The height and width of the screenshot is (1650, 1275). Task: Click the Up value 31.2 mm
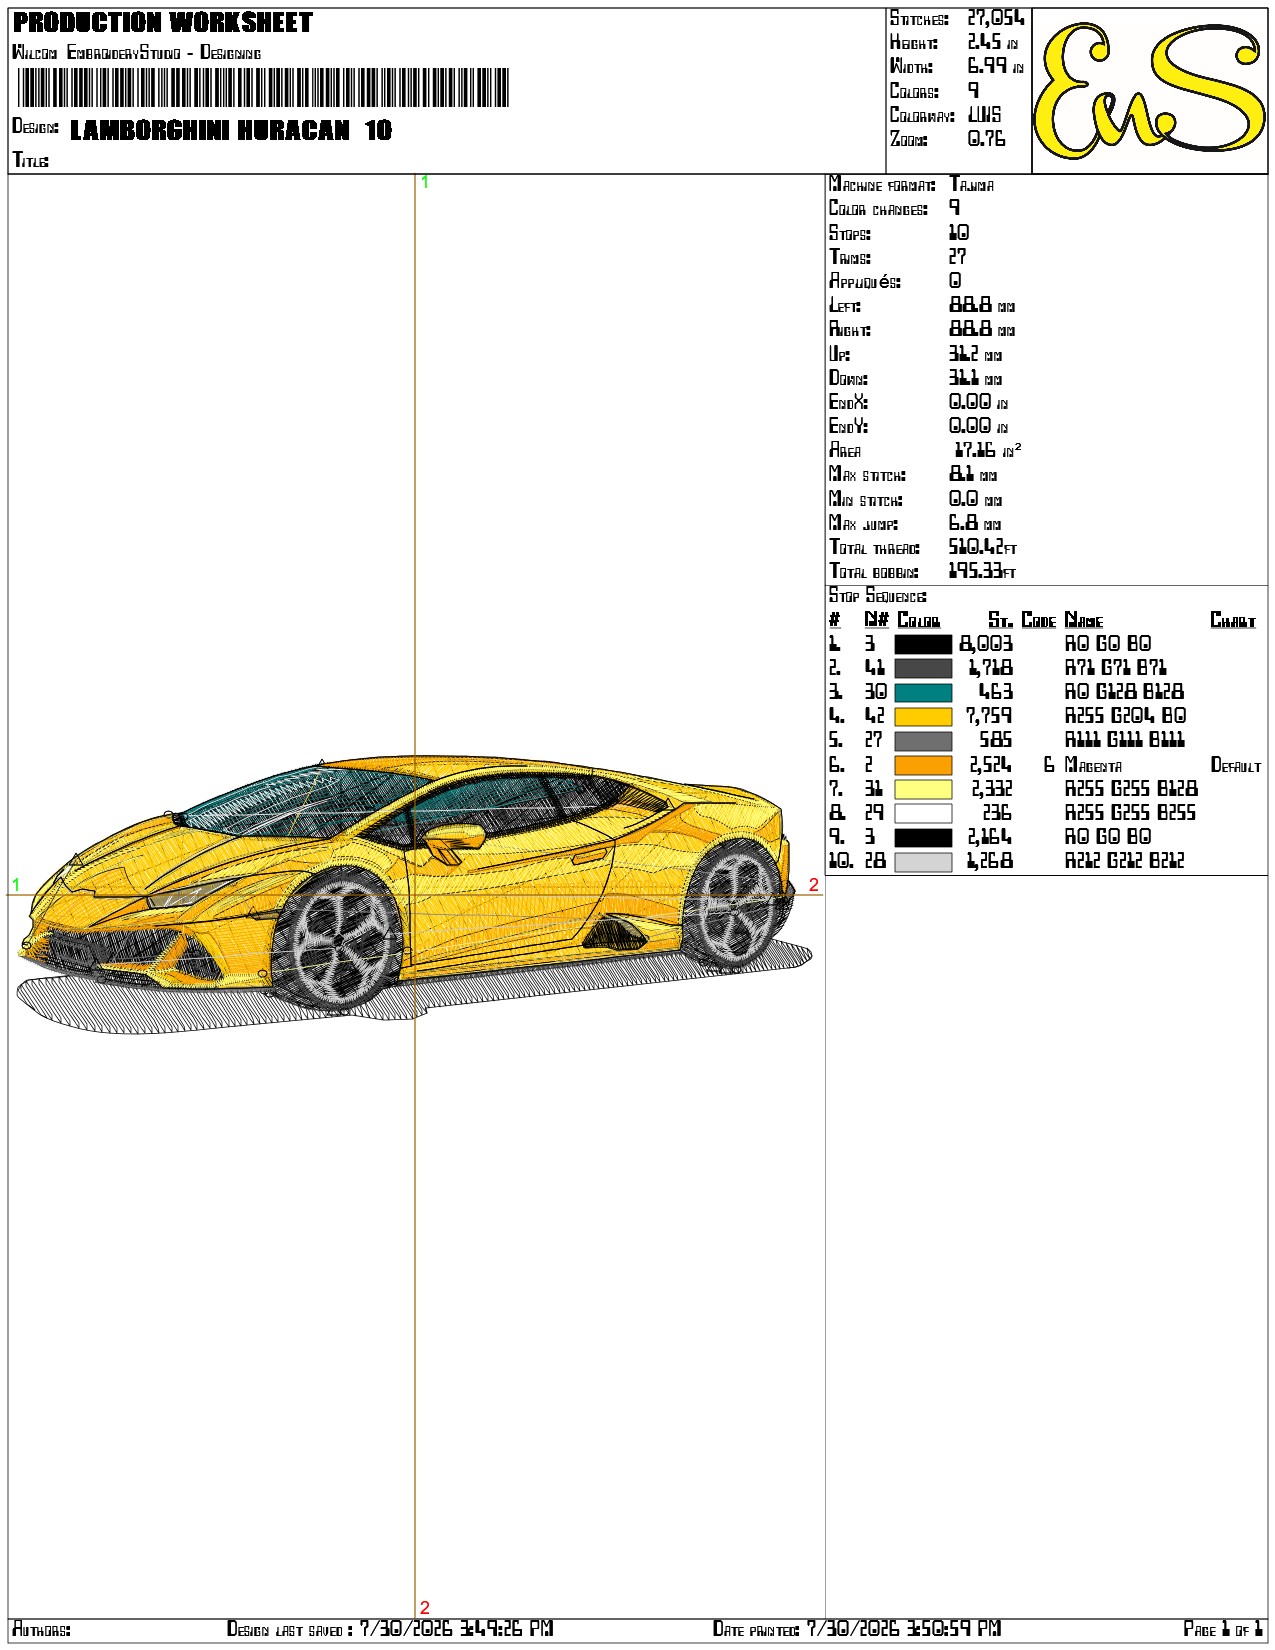coord(975,354)
